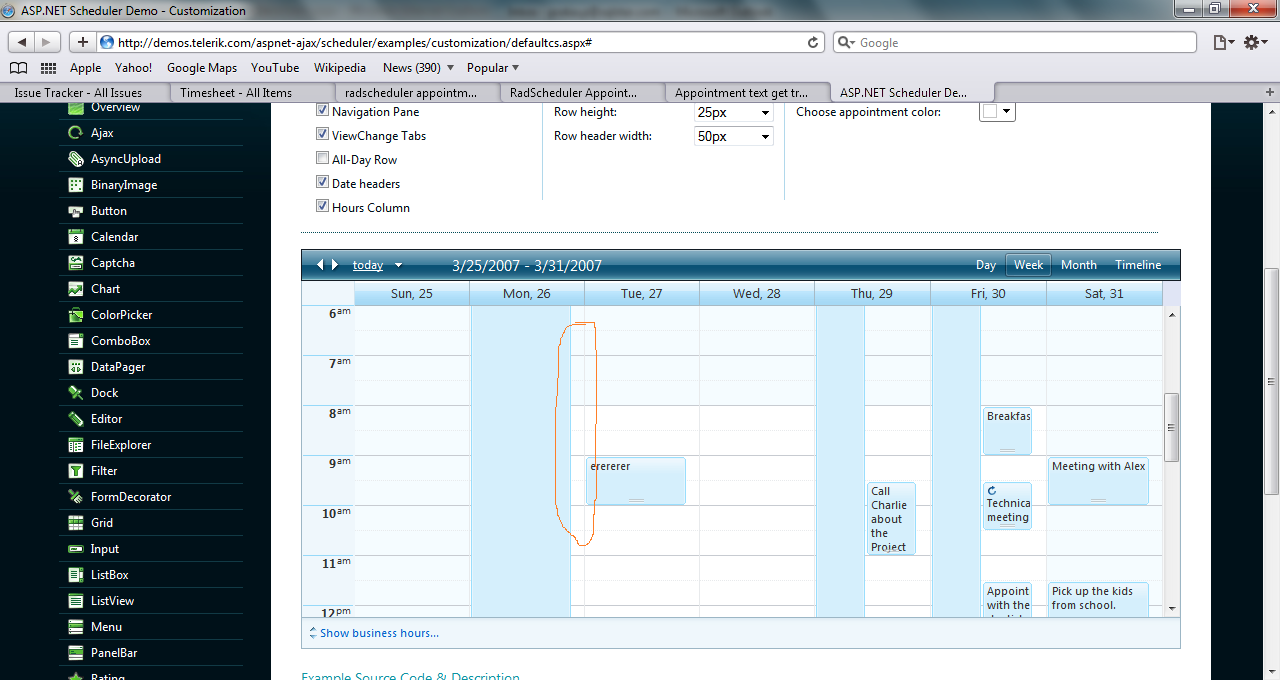Open the Google Maps bookmark
The height and width of the screenshot is (680, 1280).
click(202, 68)
